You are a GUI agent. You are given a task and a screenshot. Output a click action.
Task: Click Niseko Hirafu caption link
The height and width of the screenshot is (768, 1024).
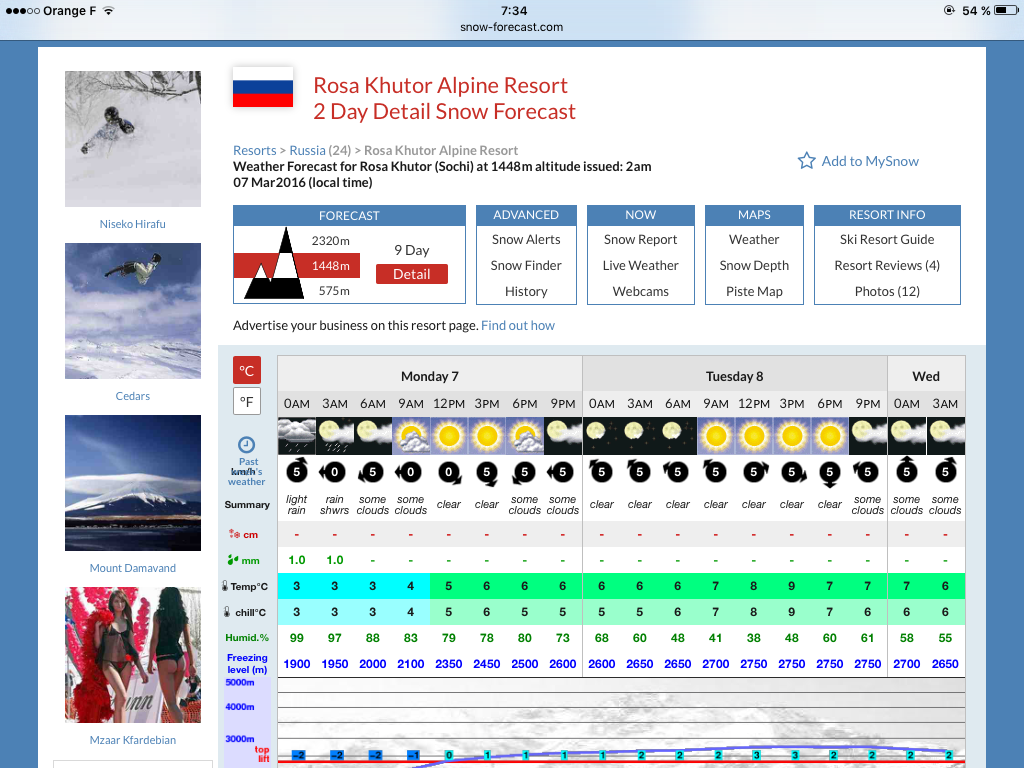(133, 224)
